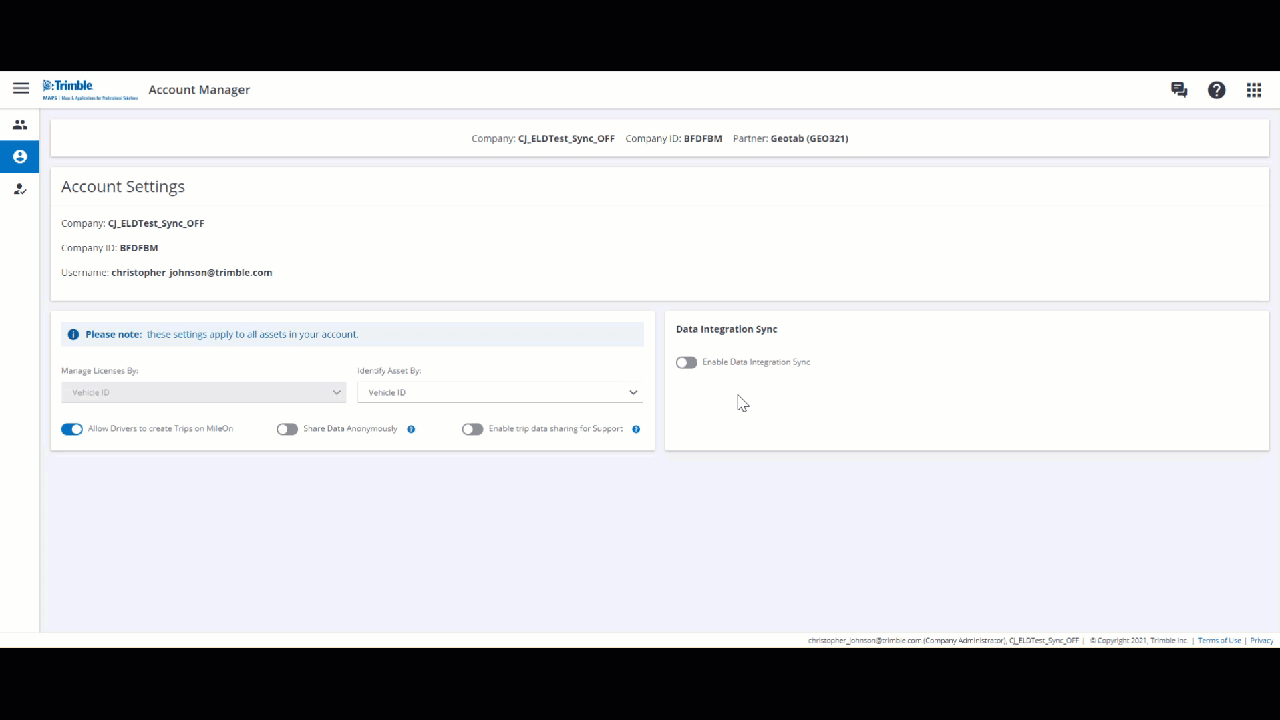Select the account profile icon in sidebar

click(x=20, y=157)
